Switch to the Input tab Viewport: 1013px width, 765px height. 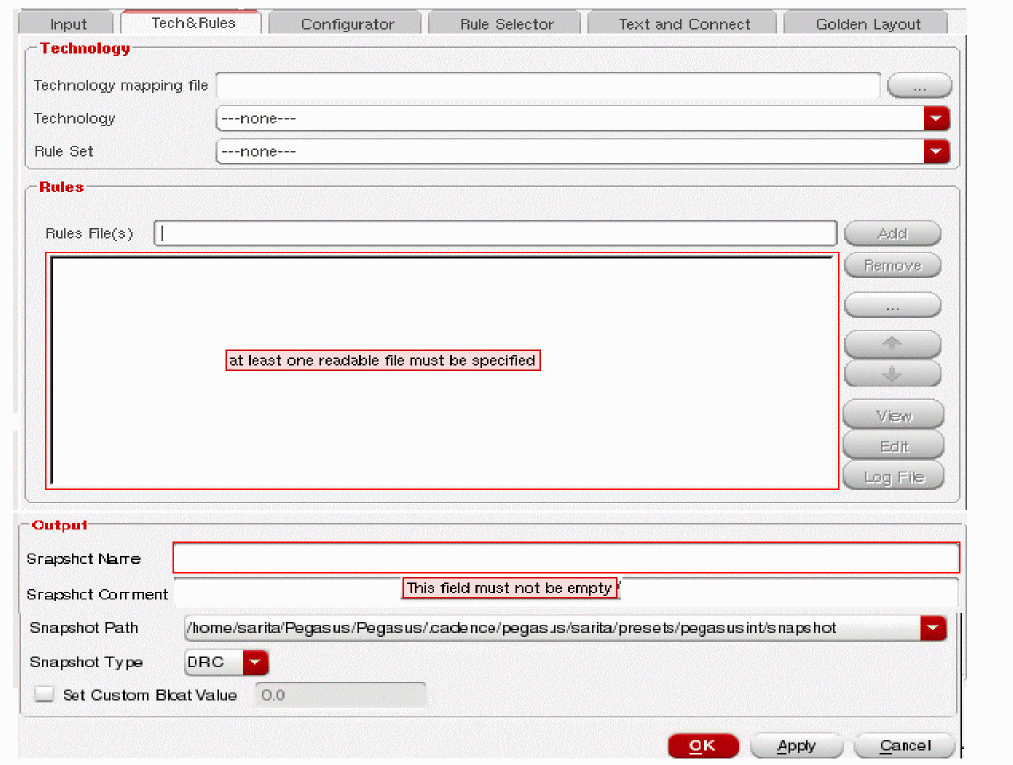[x=68, y=24]
